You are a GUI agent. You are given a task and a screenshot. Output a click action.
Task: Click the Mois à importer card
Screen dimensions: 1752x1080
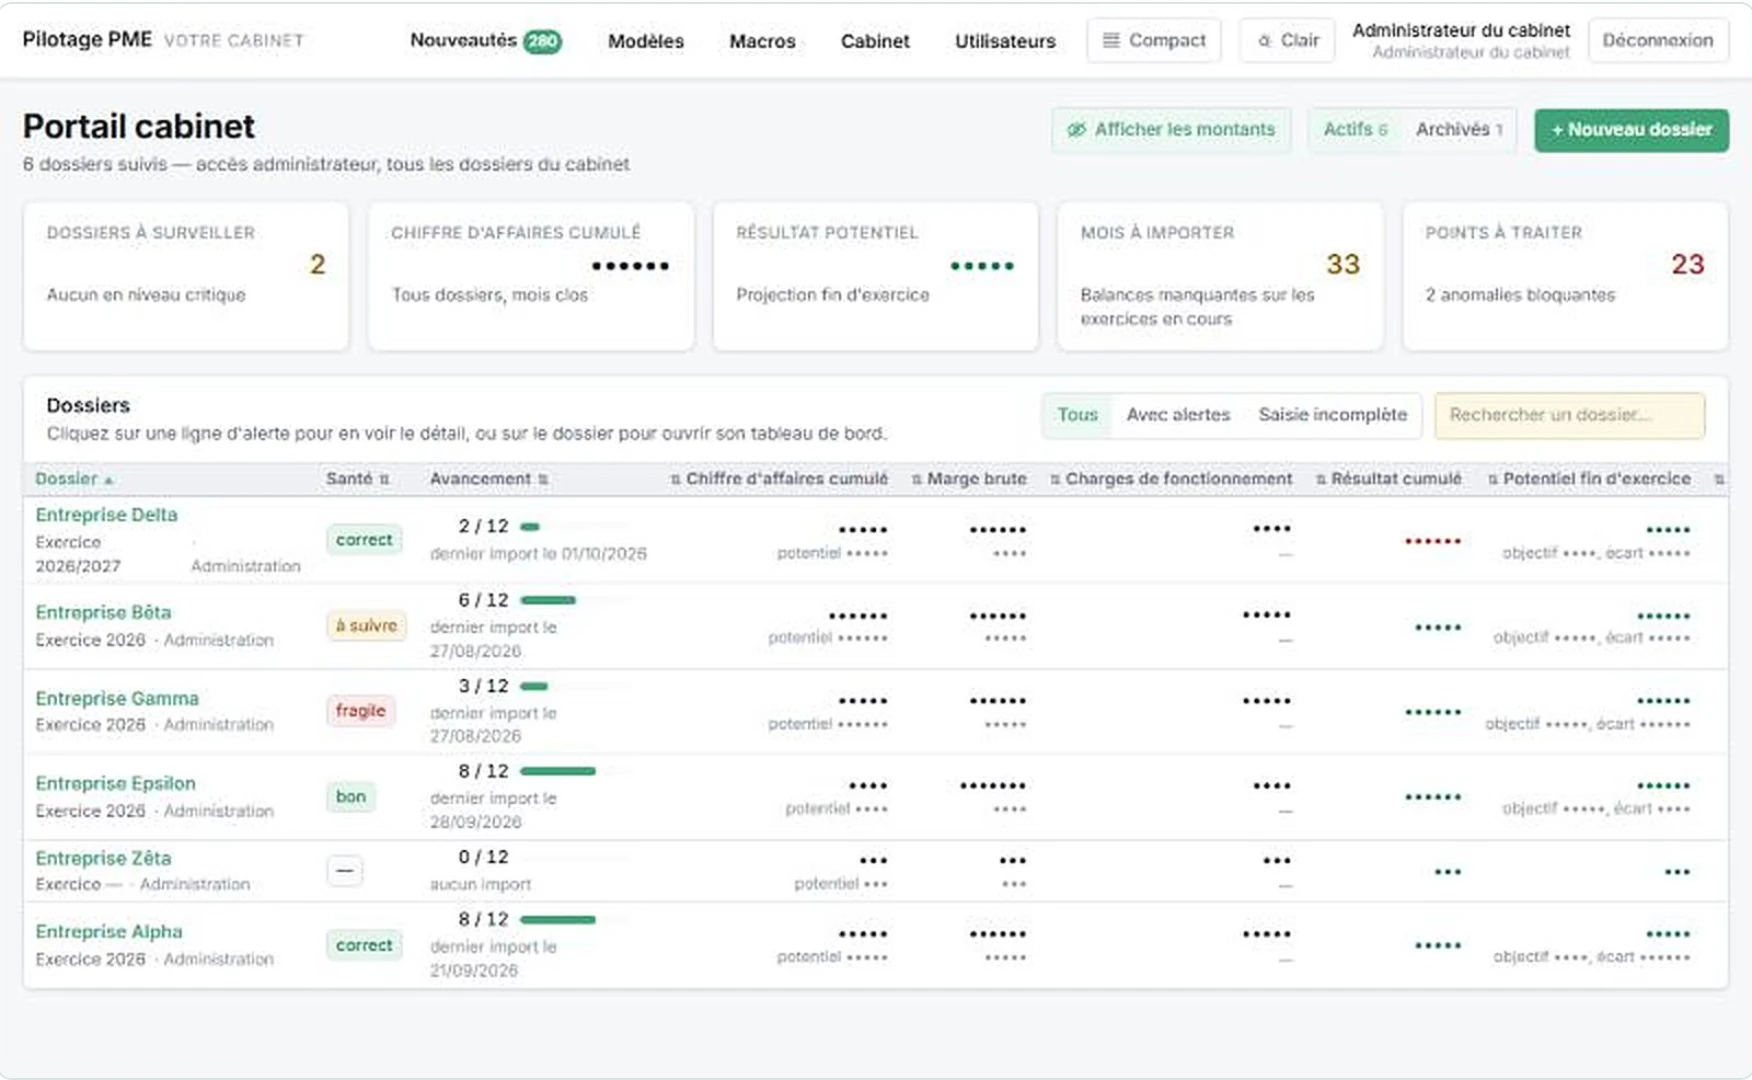pyautogui.click(x=1220, y=276)
